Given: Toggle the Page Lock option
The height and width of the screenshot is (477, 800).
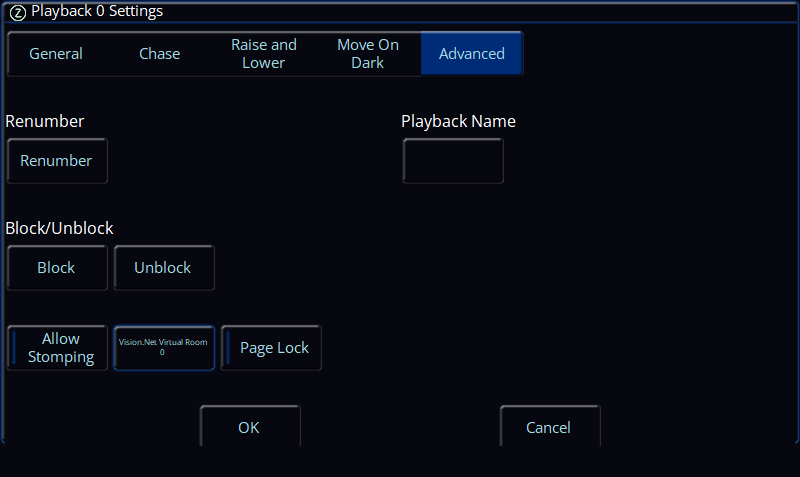Looking at the screenshot, I should pyautogui.click(x=271, y=348).
